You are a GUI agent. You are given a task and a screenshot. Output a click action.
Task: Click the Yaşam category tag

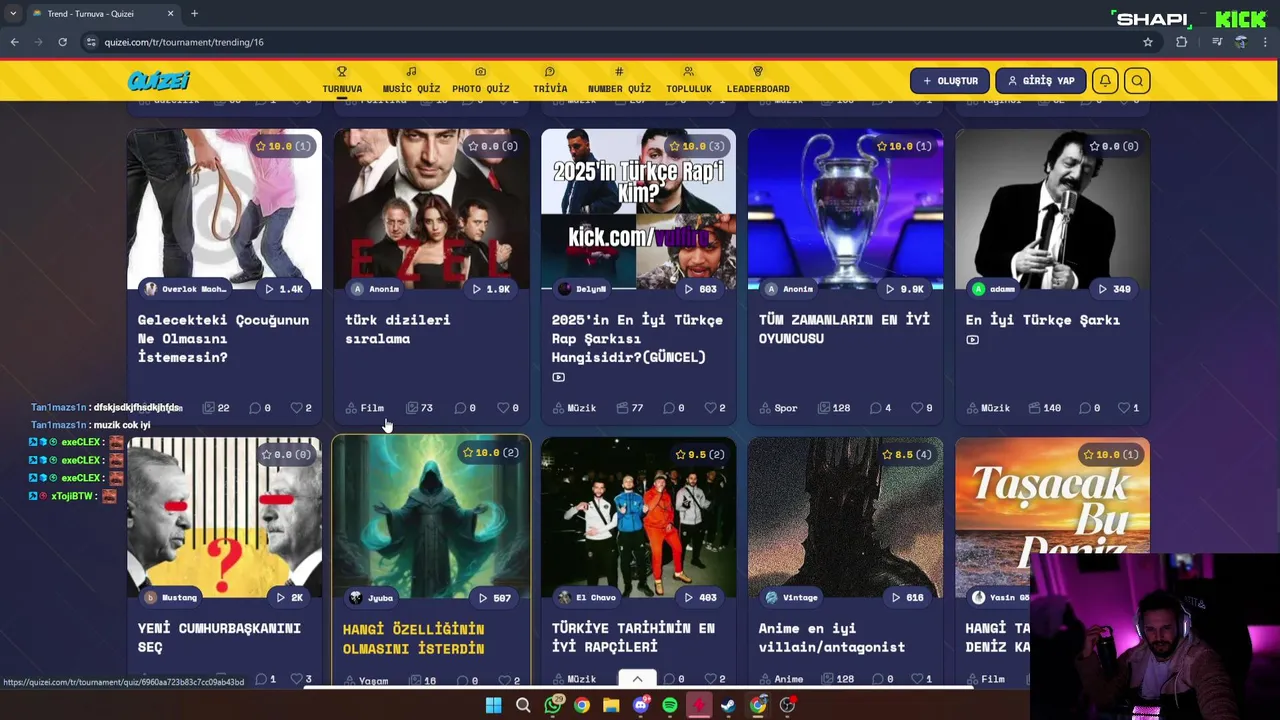pos(366,681)
